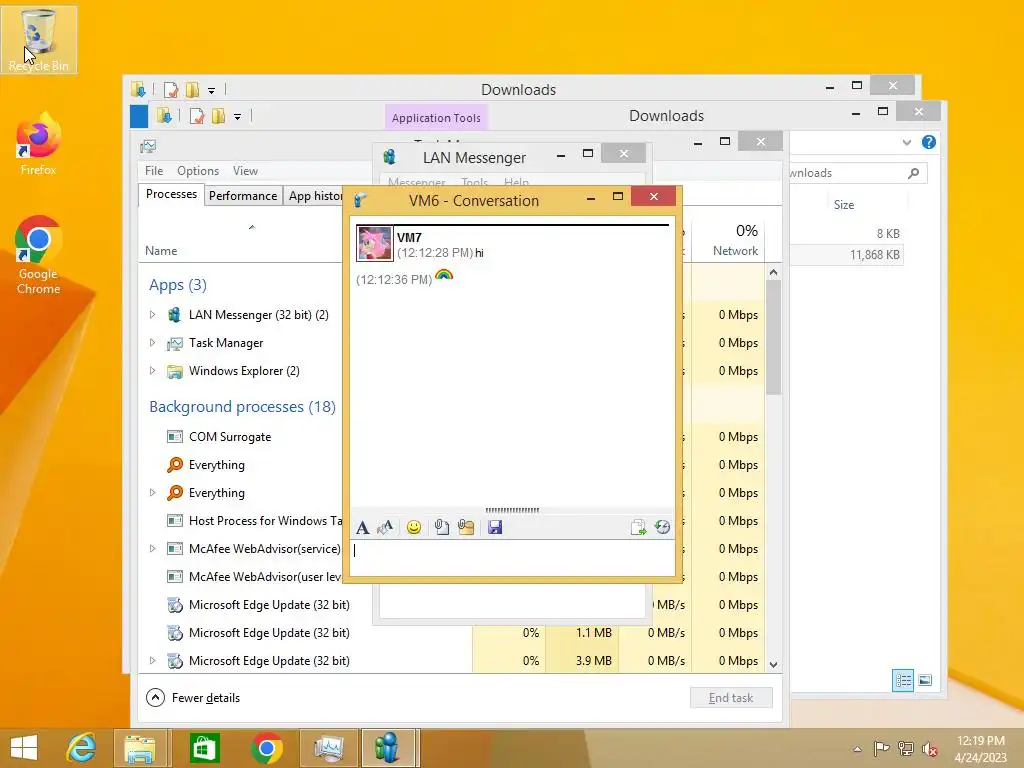1024x768 pixels.
Task: Click the LAN Messenger window title icon
Action: (x=390, y=157)
